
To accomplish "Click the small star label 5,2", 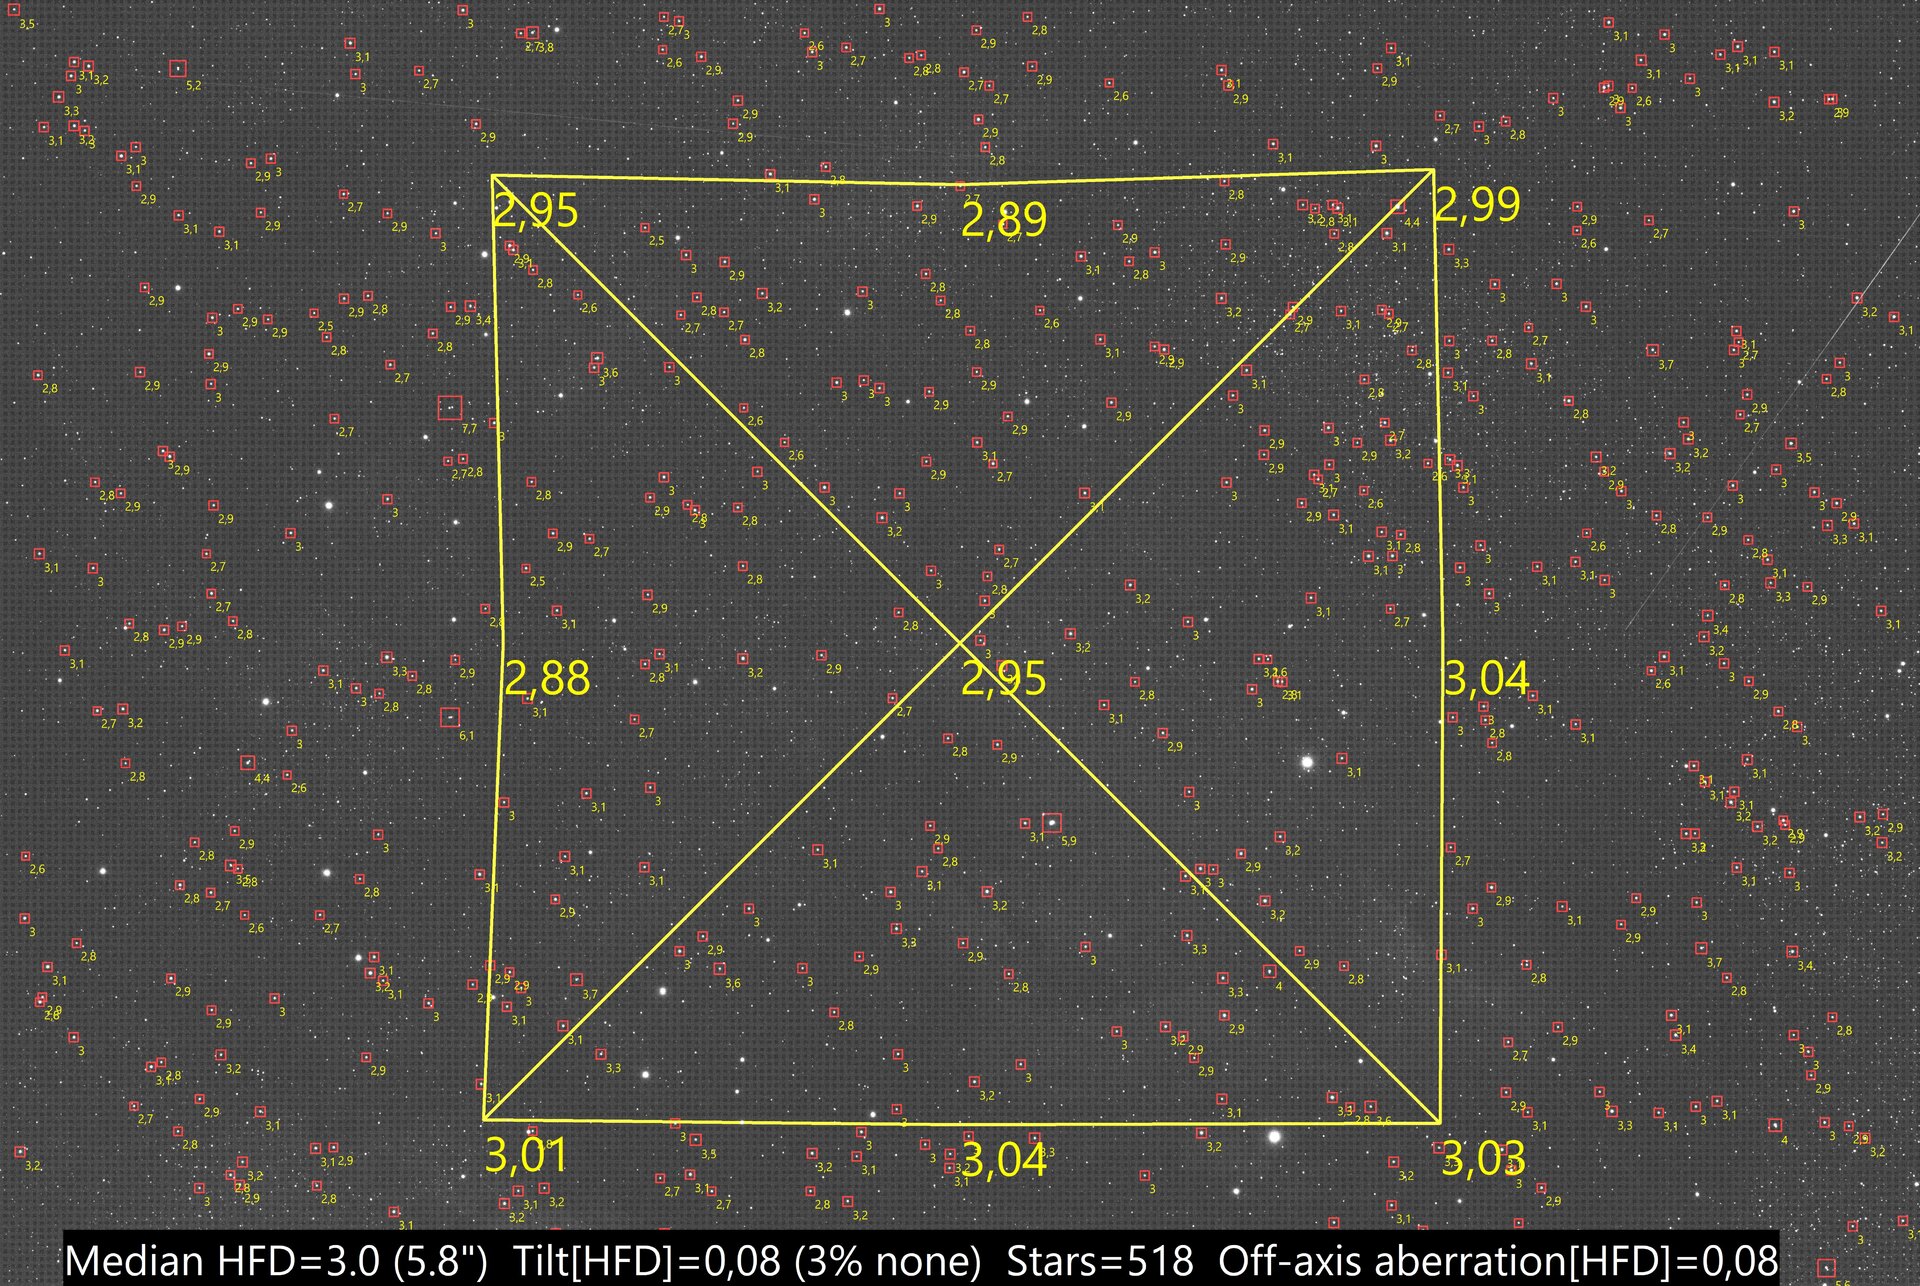I will point(194,86).
